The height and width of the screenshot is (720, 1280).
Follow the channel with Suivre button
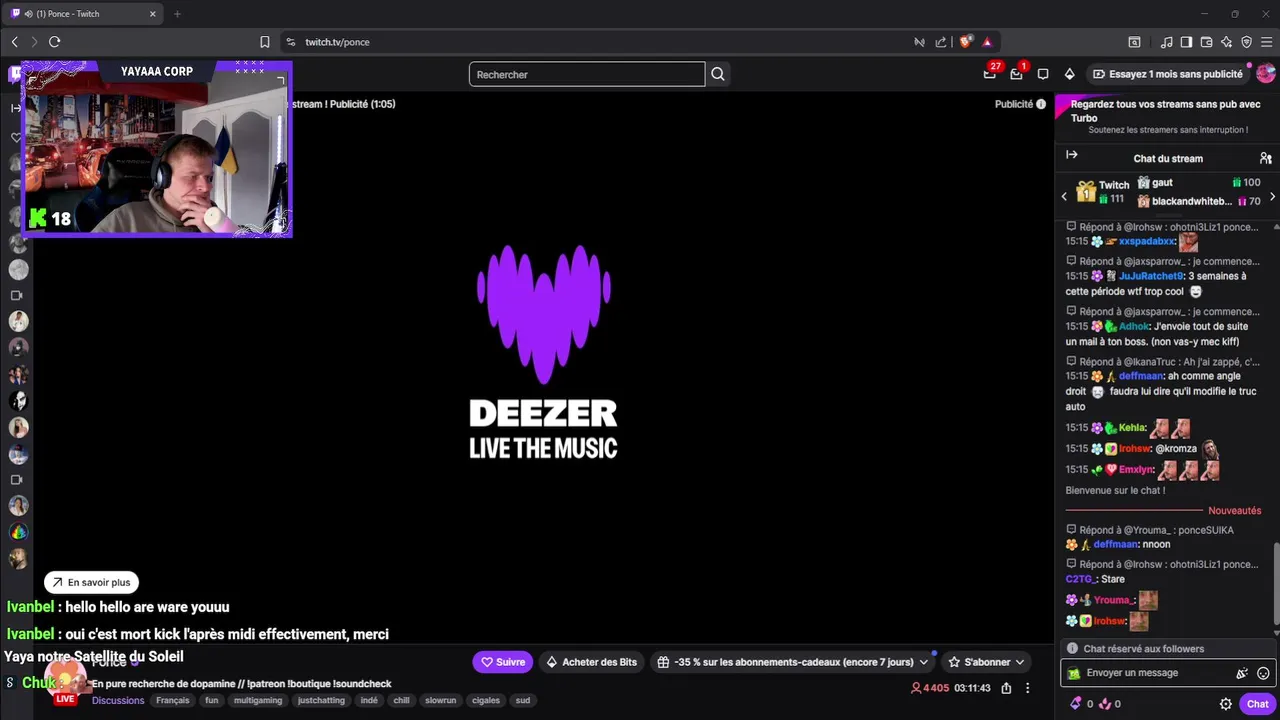pyautogui.click(x=503, y=662)
